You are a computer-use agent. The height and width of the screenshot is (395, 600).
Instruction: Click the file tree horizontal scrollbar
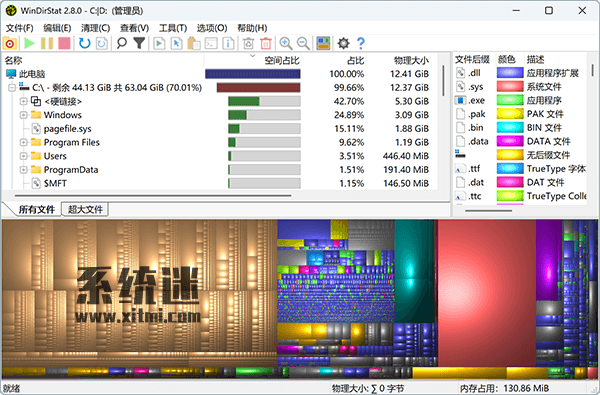pyautogui.click(x=153, y=196)
